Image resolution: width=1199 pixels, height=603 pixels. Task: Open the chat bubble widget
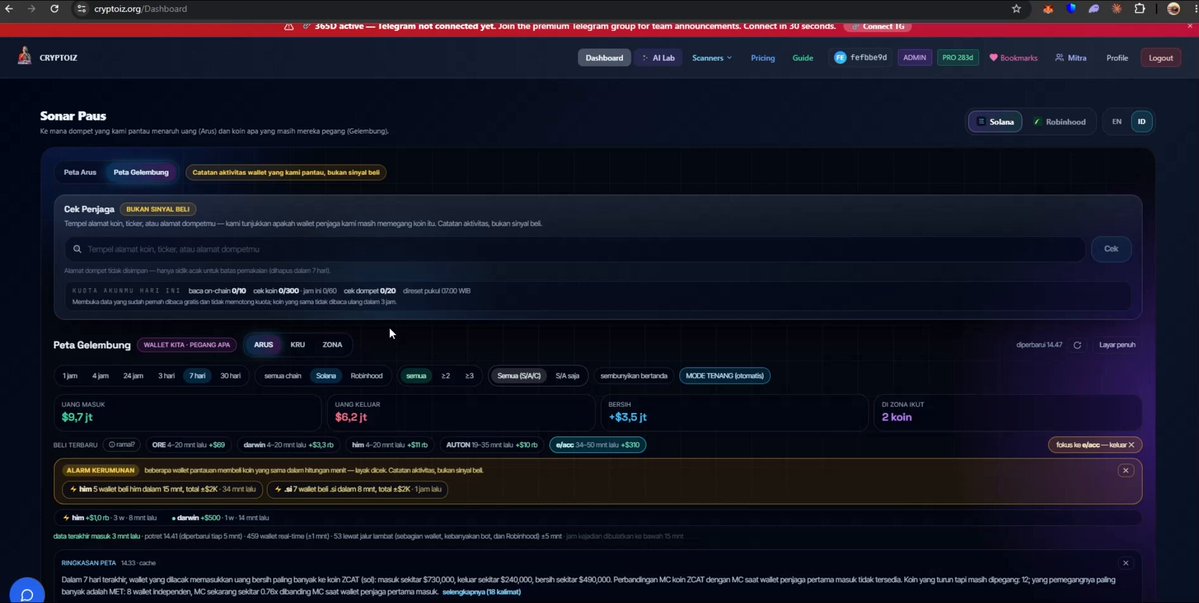[26, 594]
